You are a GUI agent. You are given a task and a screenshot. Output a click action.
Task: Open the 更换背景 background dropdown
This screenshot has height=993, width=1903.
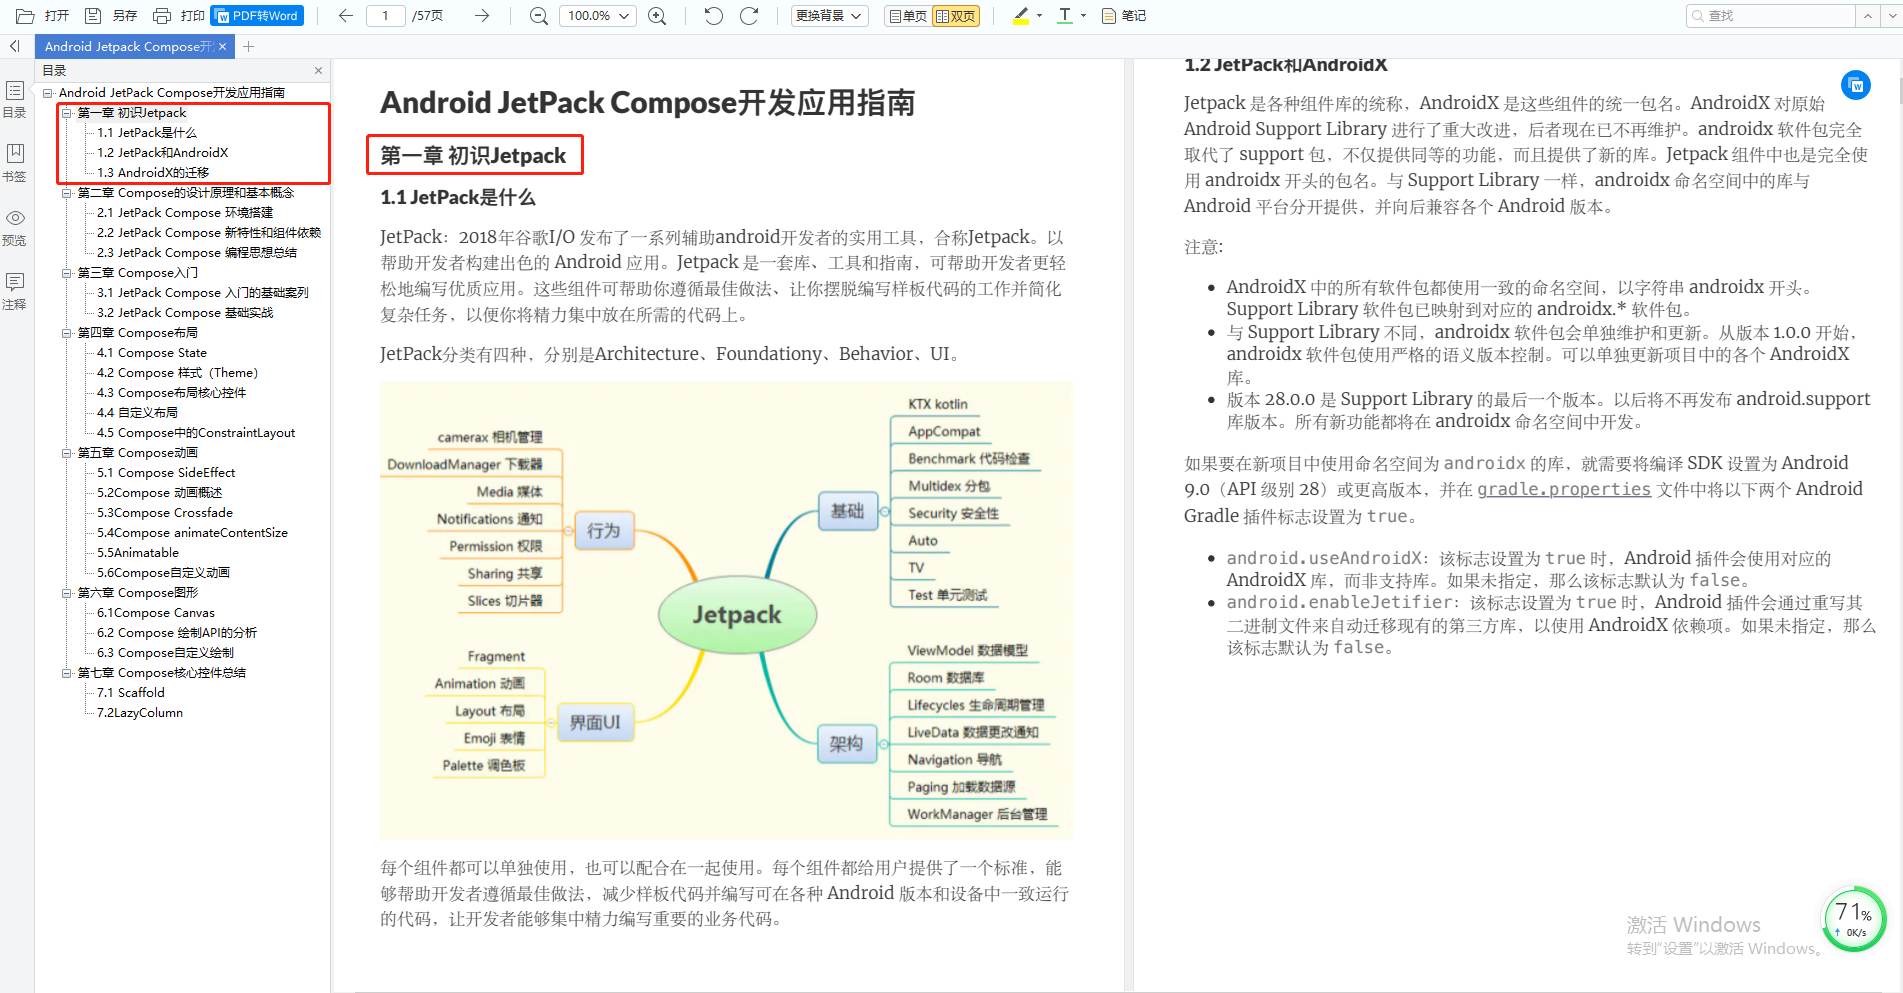828,15
